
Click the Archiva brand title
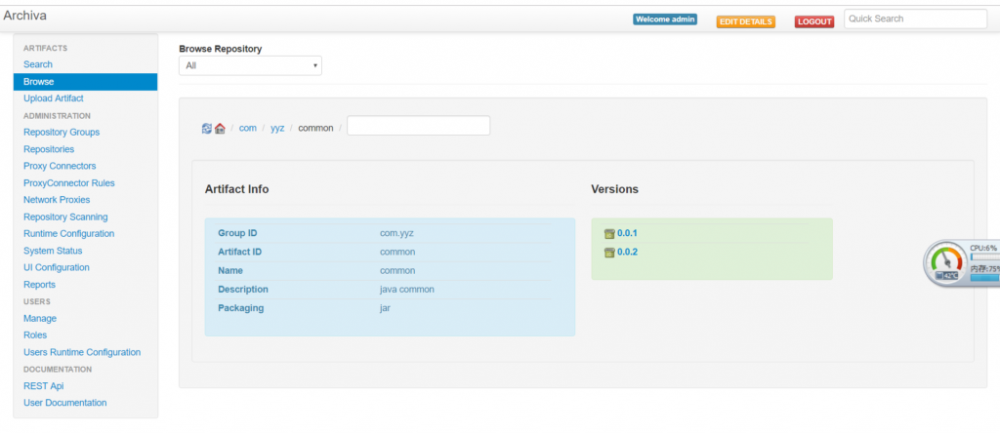[25, 16]
